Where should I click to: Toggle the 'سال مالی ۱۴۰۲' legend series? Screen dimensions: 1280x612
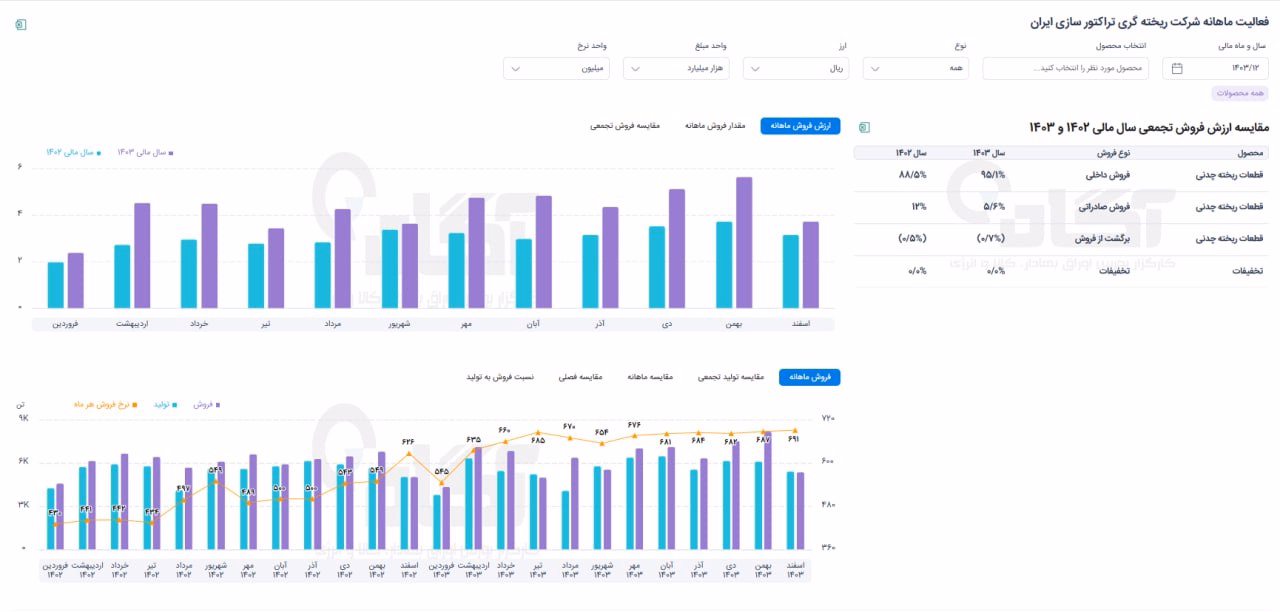[x=73, y=152]
